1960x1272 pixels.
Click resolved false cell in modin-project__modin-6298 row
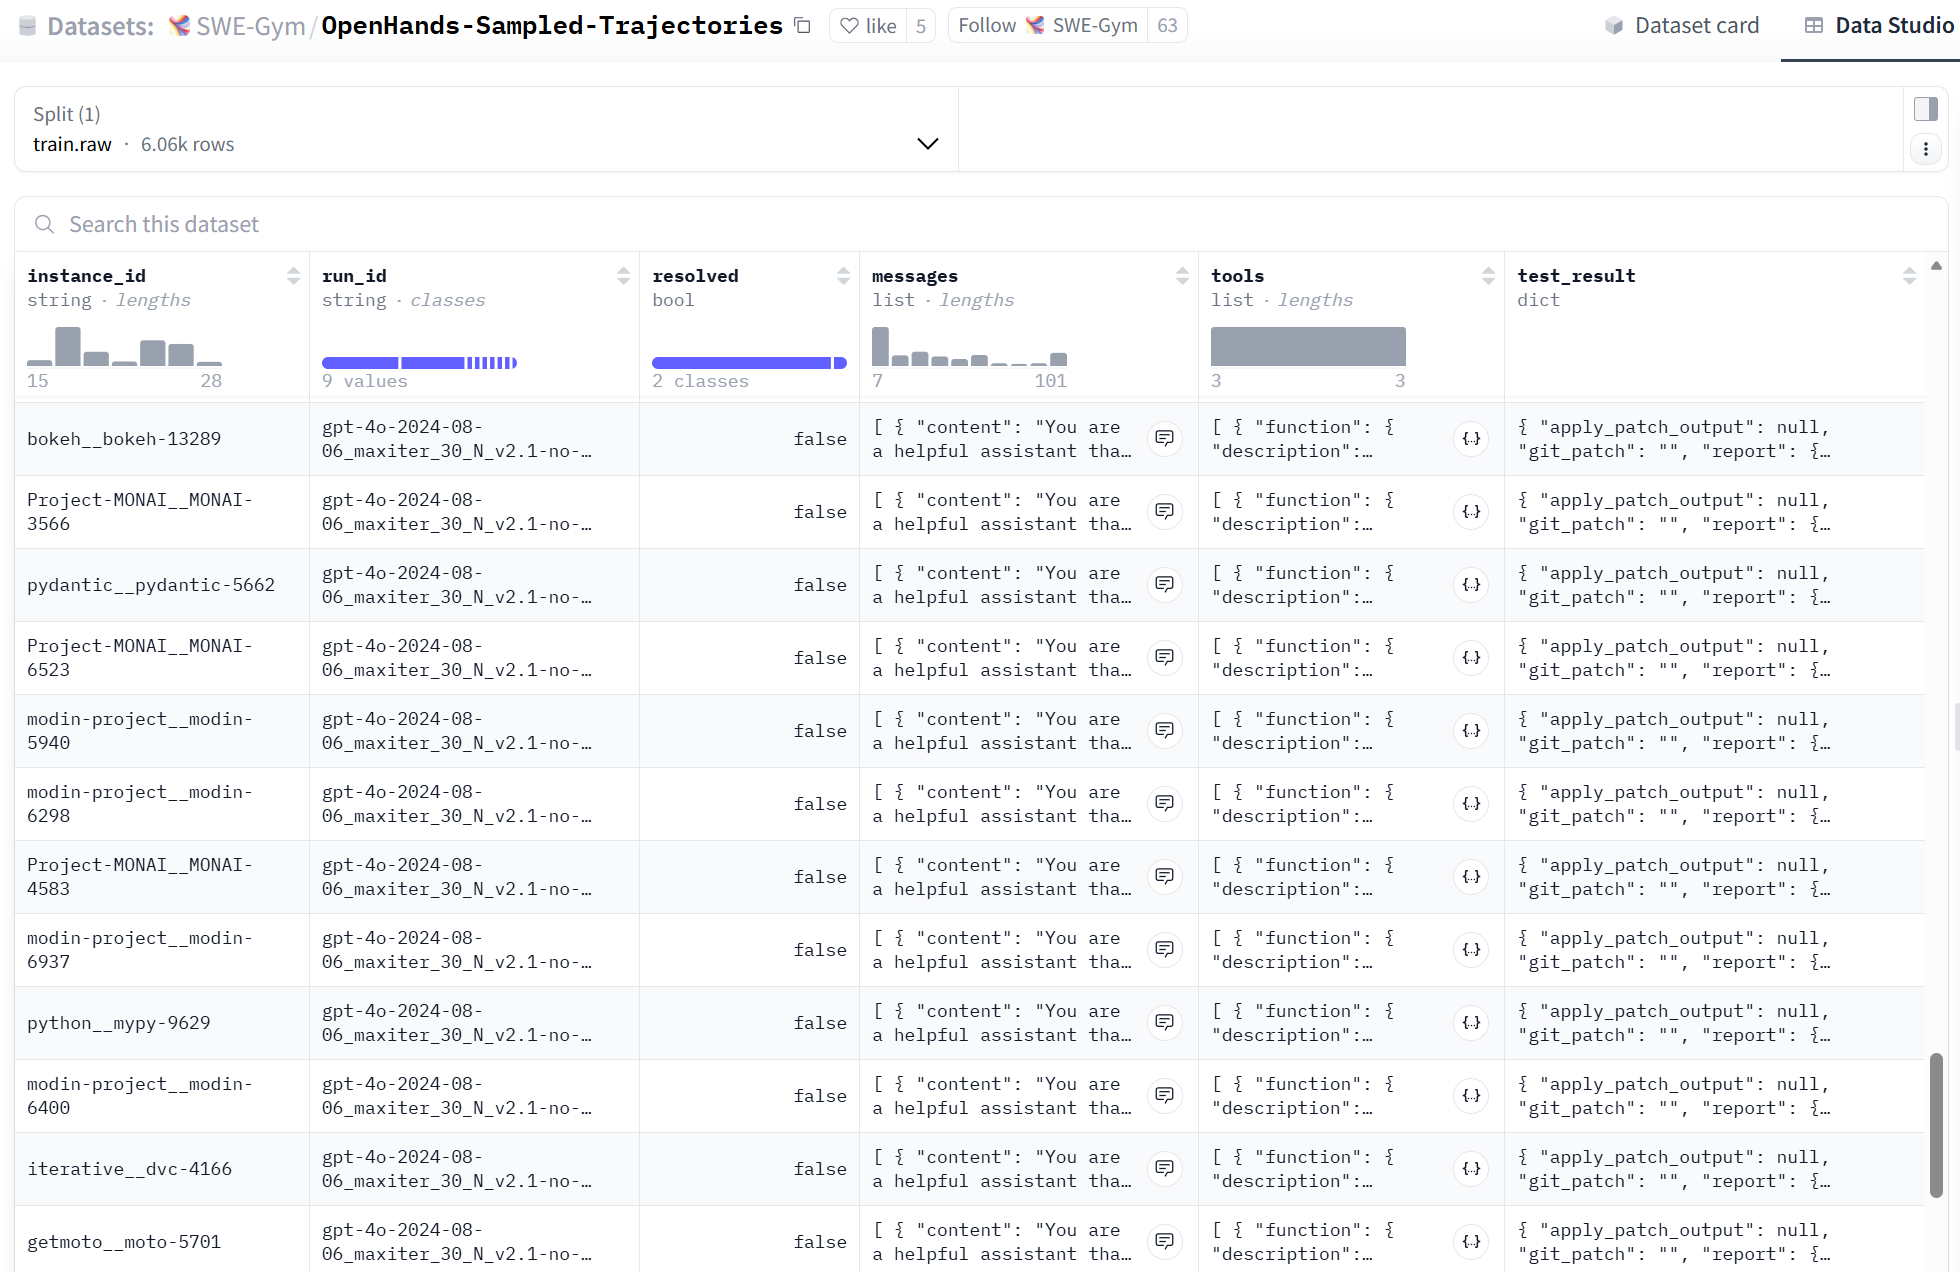point(749,803)
